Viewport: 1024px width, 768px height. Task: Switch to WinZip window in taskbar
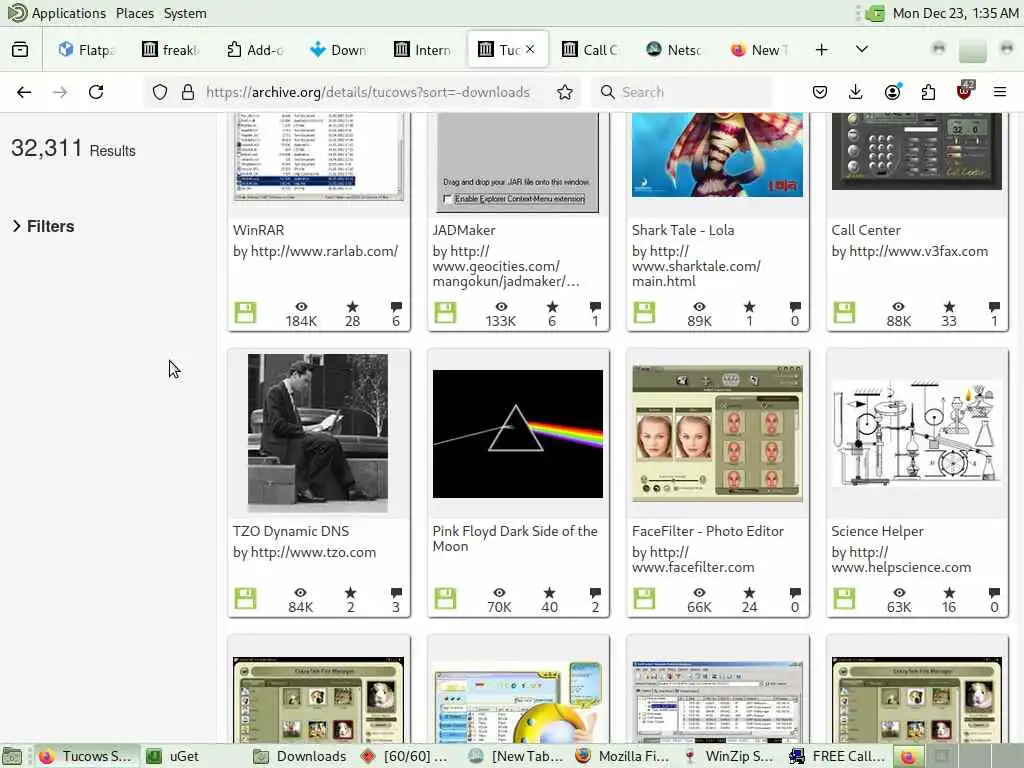730,756
